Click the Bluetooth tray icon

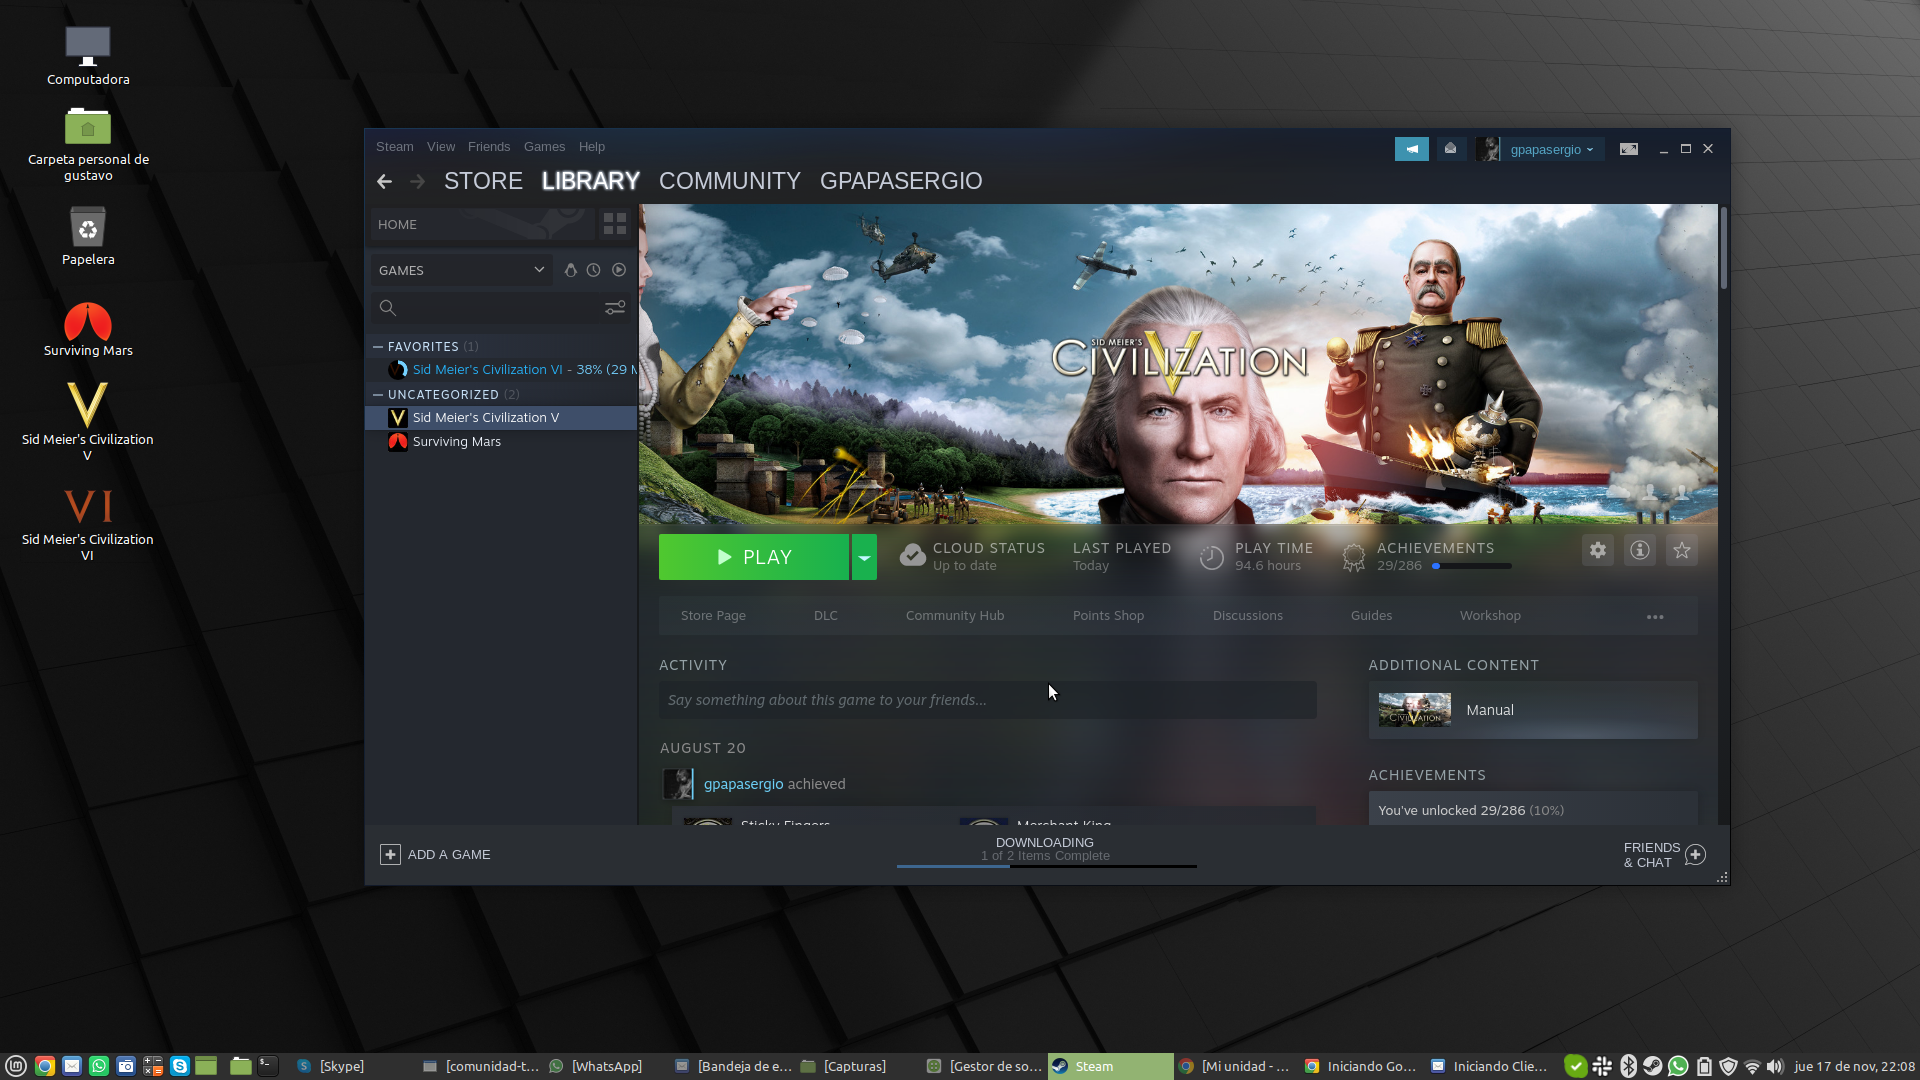[1628, 1066]
